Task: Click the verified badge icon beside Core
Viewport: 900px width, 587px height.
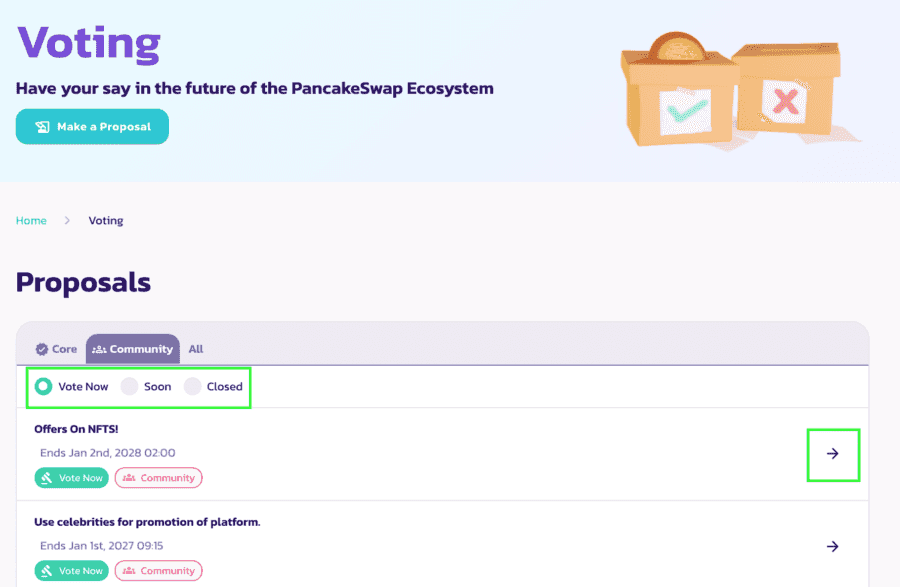Action: point(42,349)
